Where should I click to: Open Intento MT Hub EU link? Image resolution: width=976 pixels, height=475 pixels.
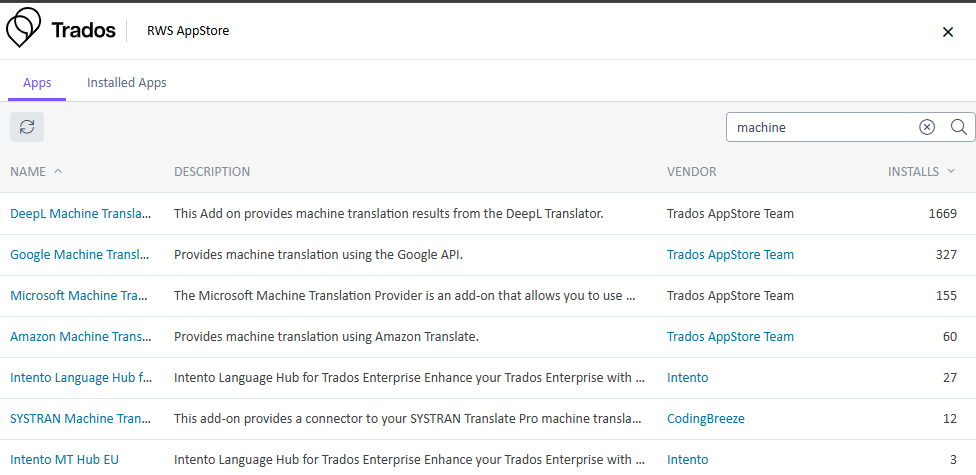64,459
